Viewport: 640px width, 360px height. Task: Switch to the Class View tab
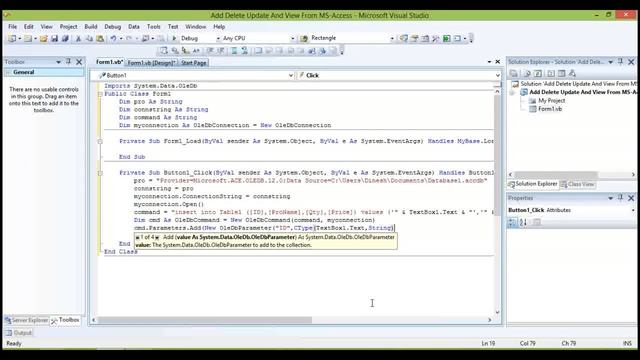click(x=577, y=184)
